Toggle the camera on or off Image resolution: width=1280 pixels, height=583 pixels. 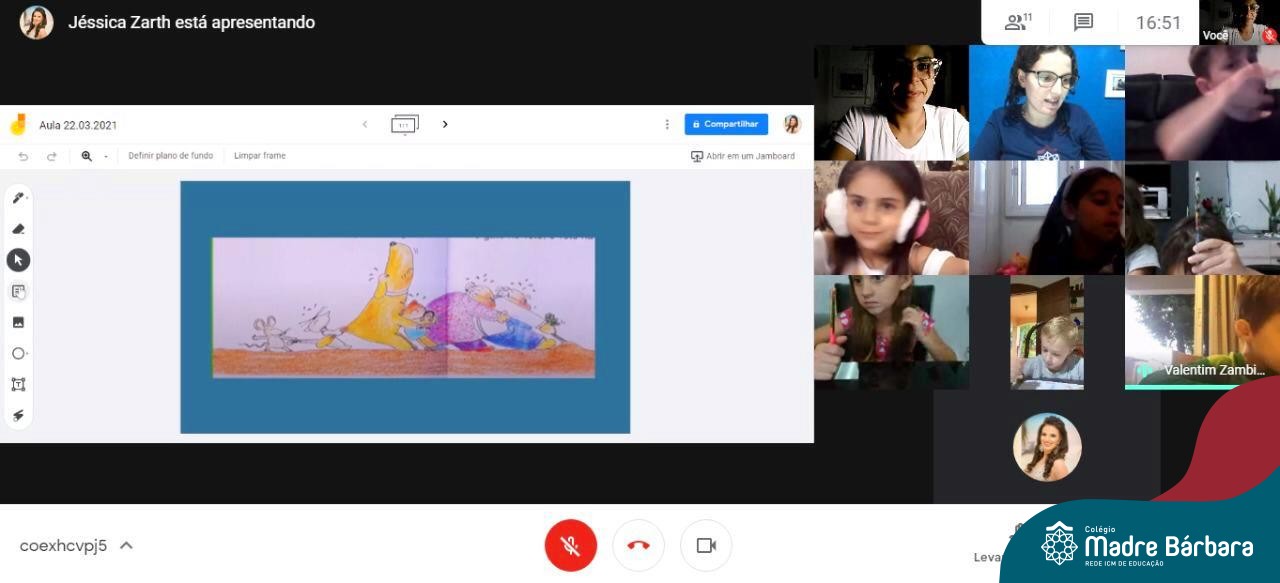coord(706,545)
